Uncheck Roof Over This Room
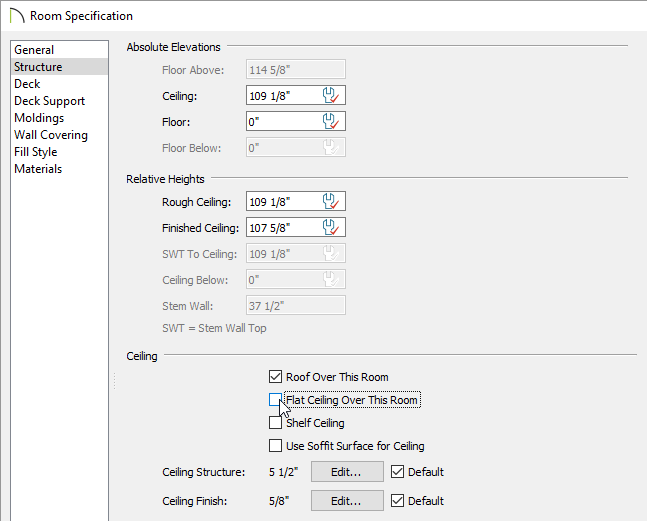This screenshot has height=521, width=647. tap(275, 377)
